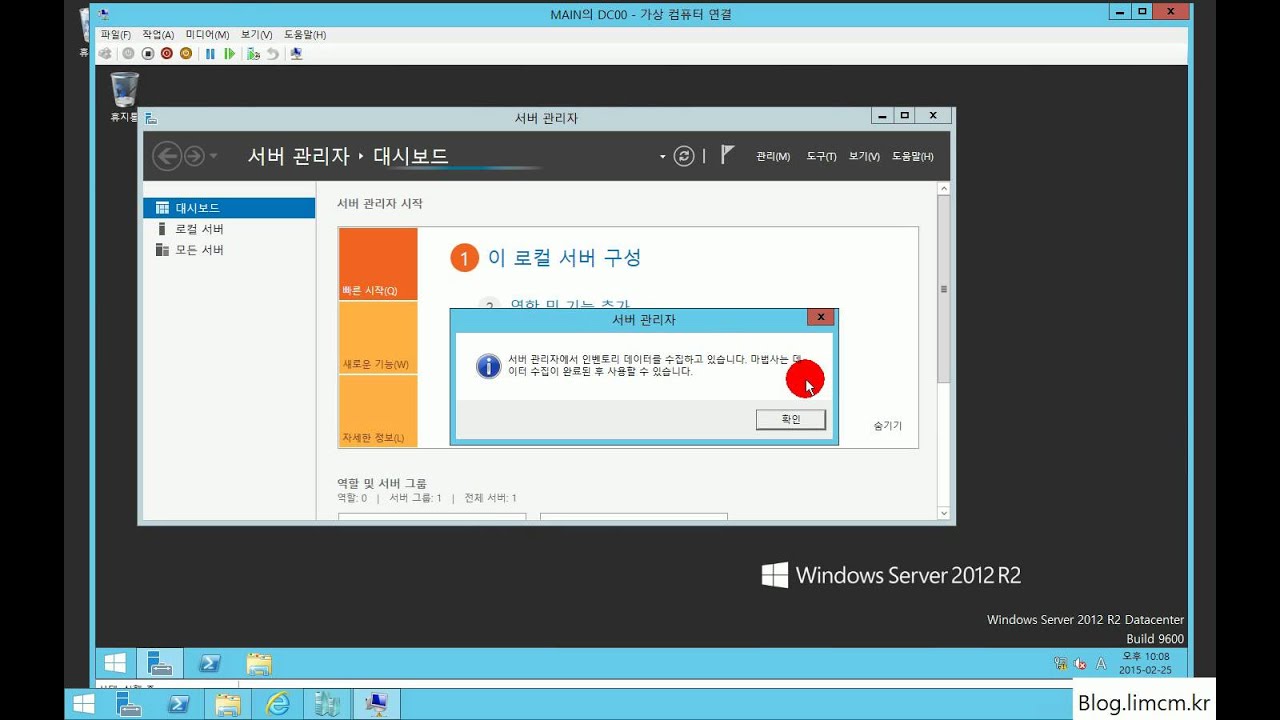Click the Enhanced Session monitor icon
The height and width of the screenshot is (720, 1280).
(x=296, y=54)
